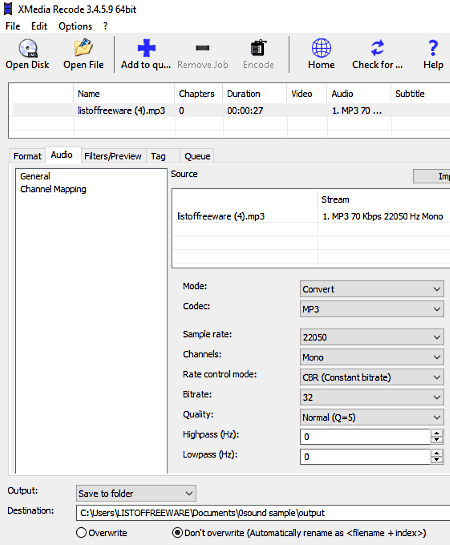Open the Bitrate dropdown showing 32
The width and height of the screenshot is (450, 545).
[372, 397]
